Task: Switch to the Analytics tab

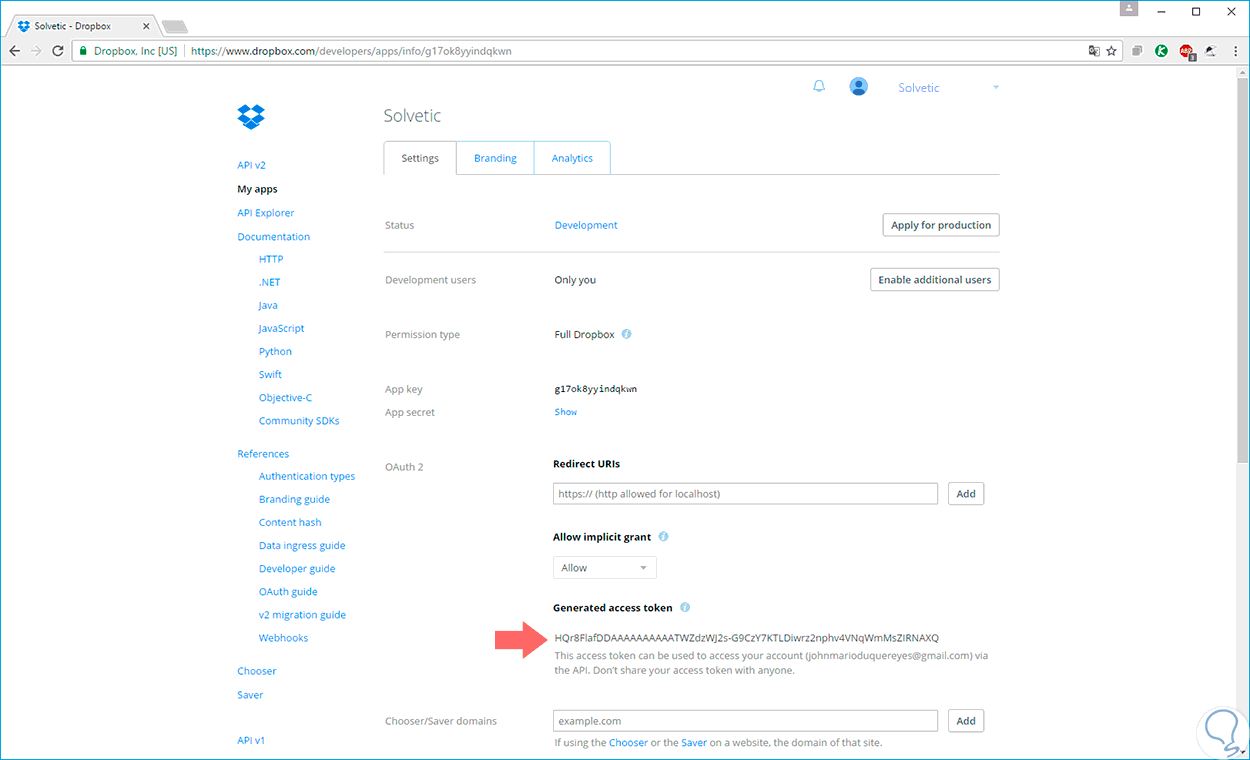Action: pyautogui.click(x=572, y=158)
